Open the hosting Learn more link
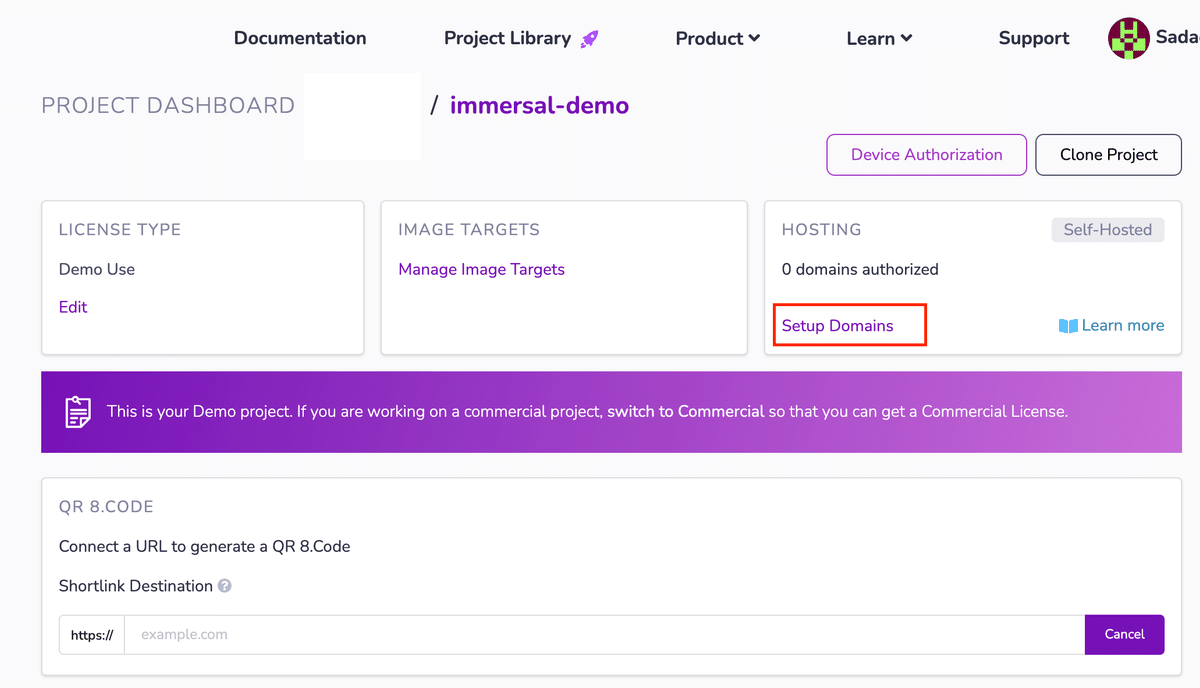This screenshot has width=1200, height=688. click(1122, 326)
